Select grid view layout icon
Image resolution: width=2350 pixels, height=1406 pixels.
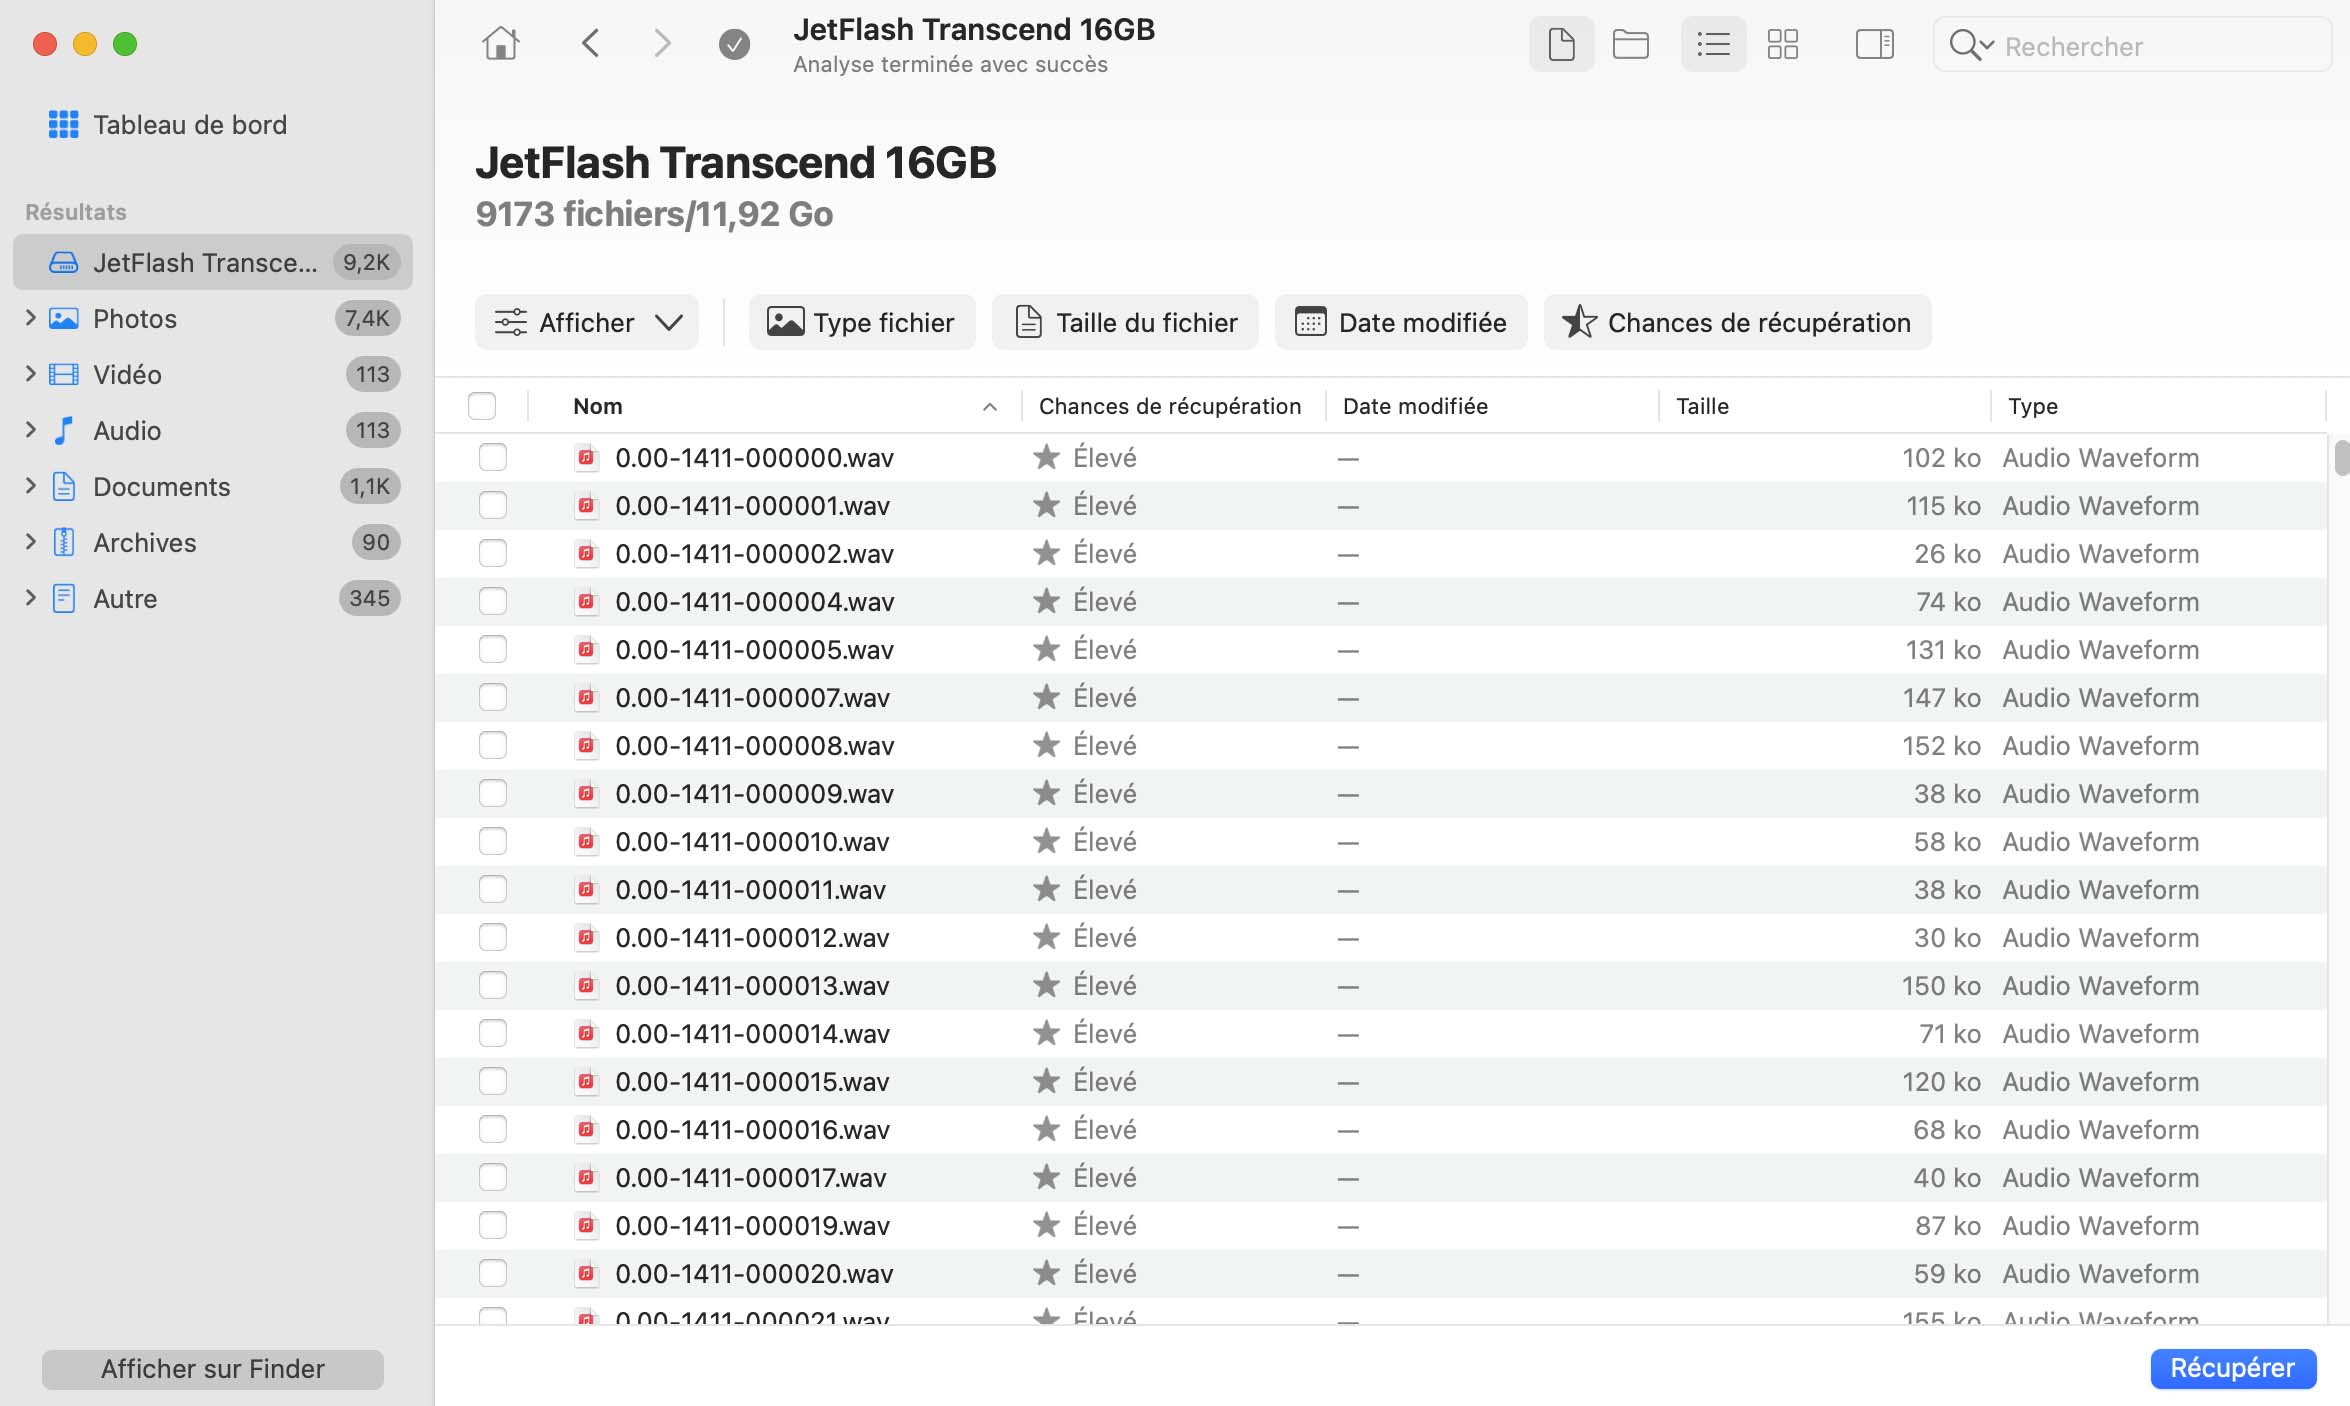1782,44
